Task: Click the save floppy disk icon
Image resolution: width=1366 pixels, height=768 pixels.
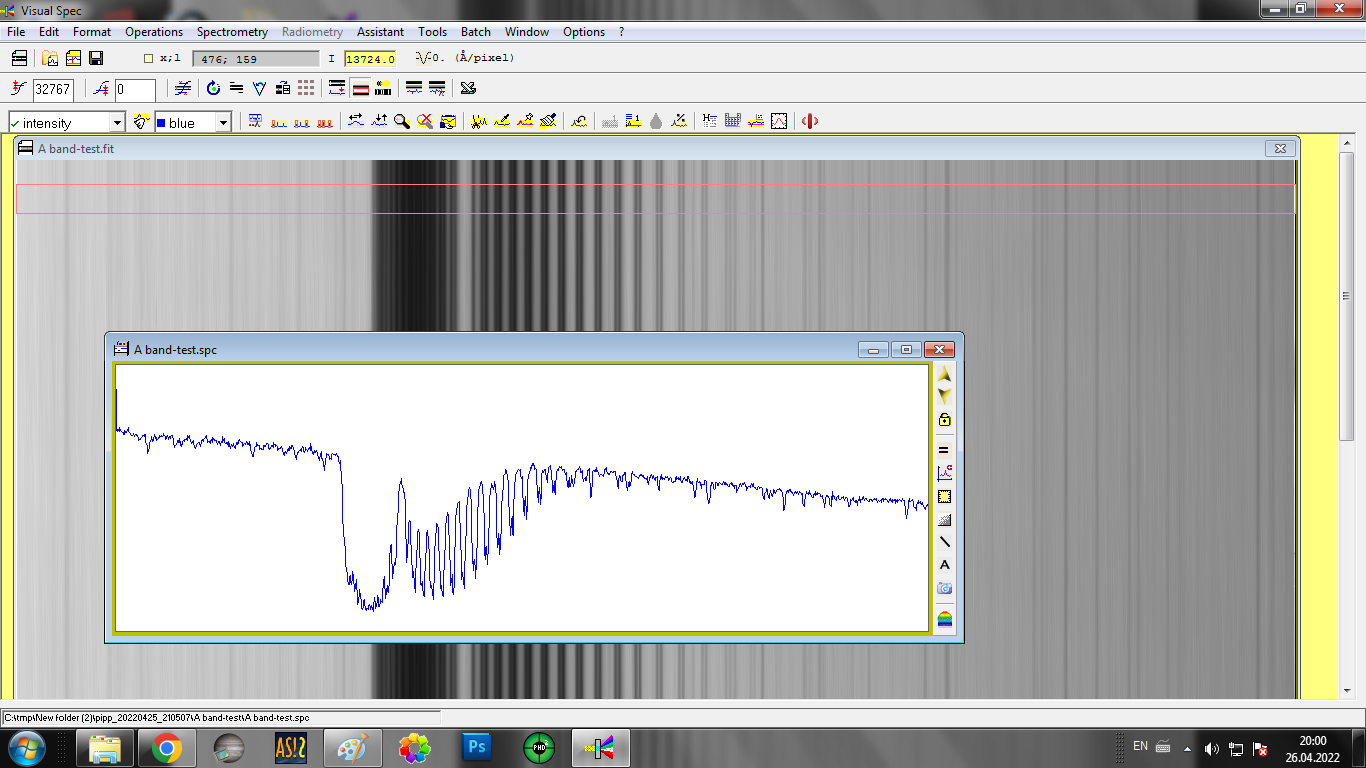Action: pyautogui.click(x=96, y=58)
